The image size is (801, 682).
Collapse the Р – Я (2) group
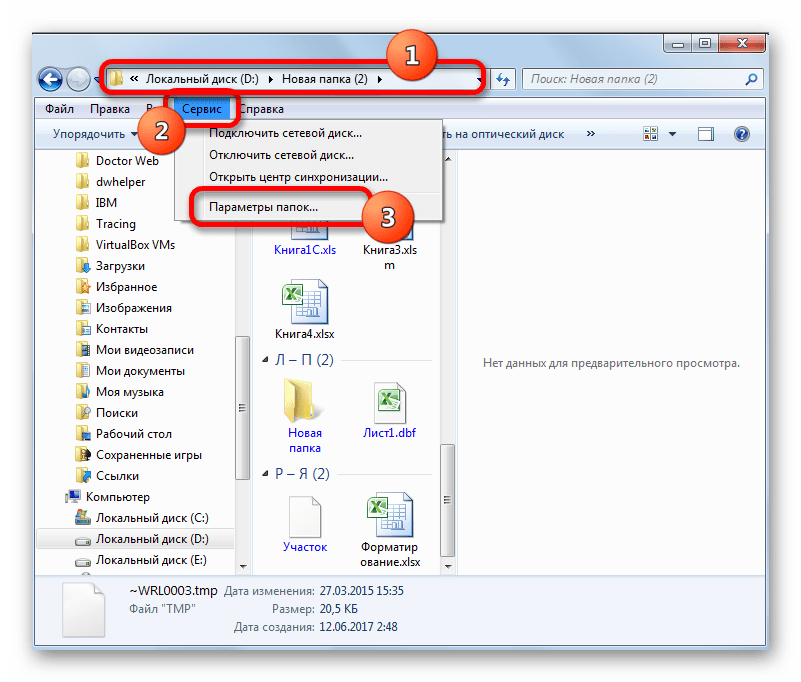tap(265, 474)
